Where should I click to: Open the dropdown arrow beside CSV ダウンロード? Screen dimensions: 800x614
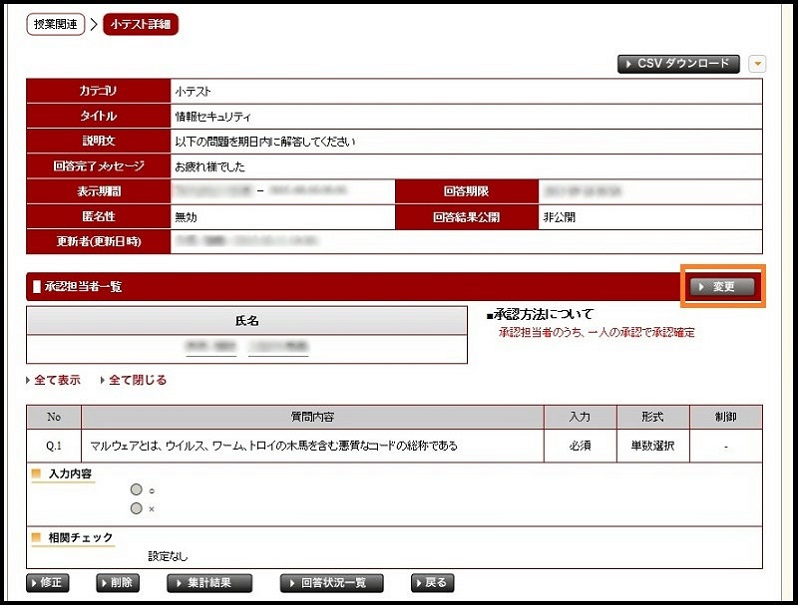(x=757, y=64)
